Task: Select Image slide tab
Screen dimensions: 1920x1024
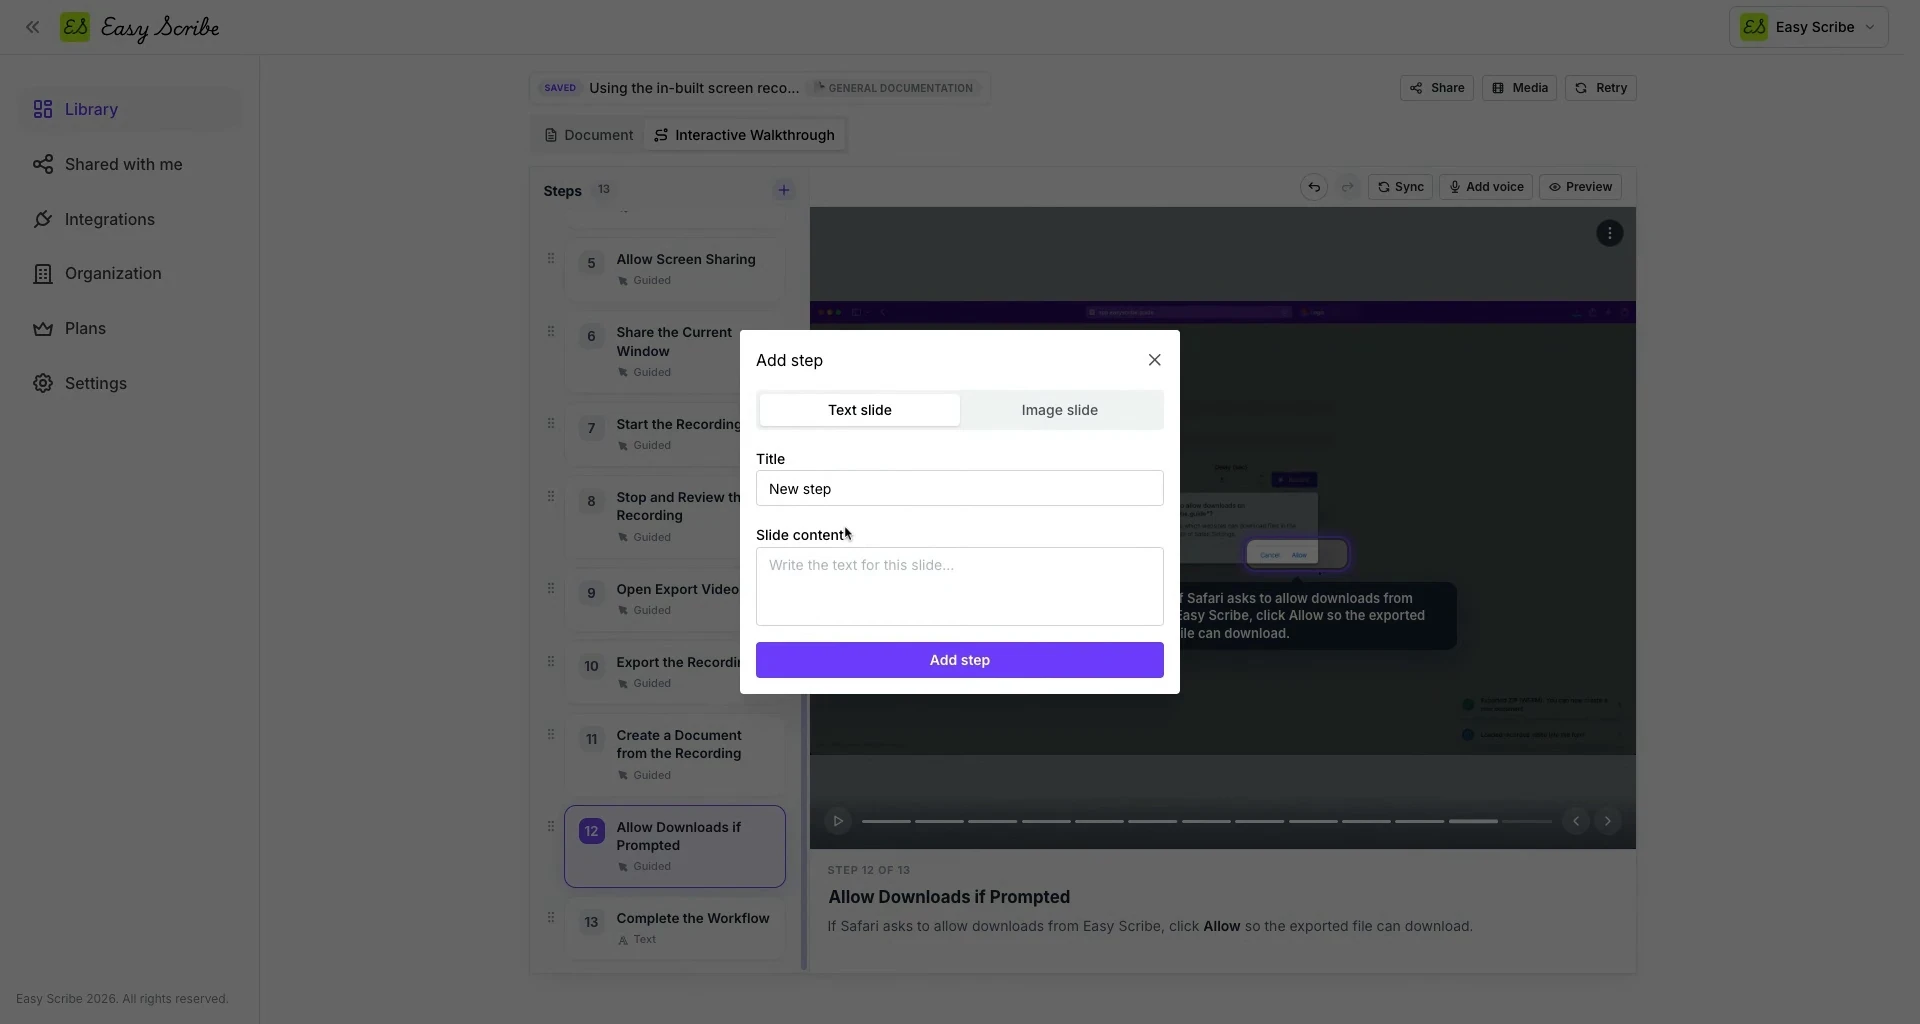Action: coord(1059,410)
